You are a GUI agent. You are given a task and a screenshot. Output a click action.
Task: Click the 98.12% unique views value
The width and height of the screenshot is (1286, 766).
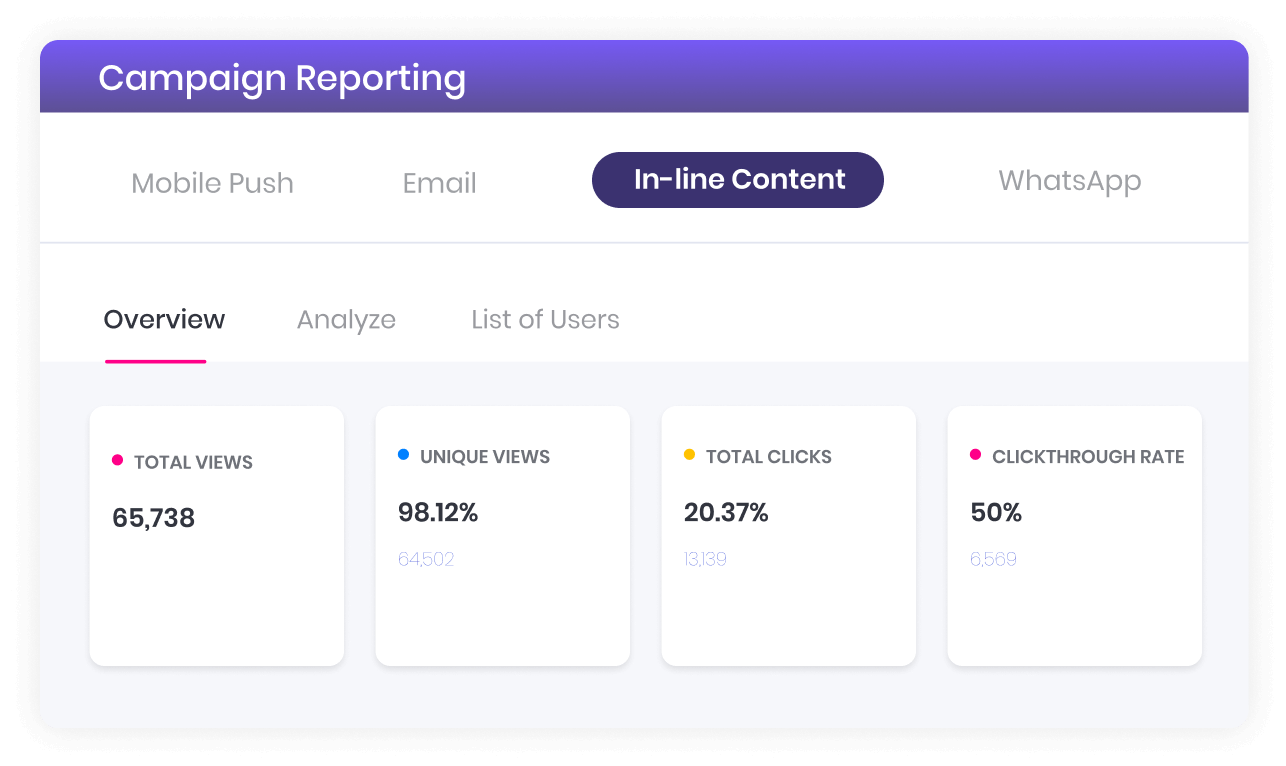click(438, 513)
